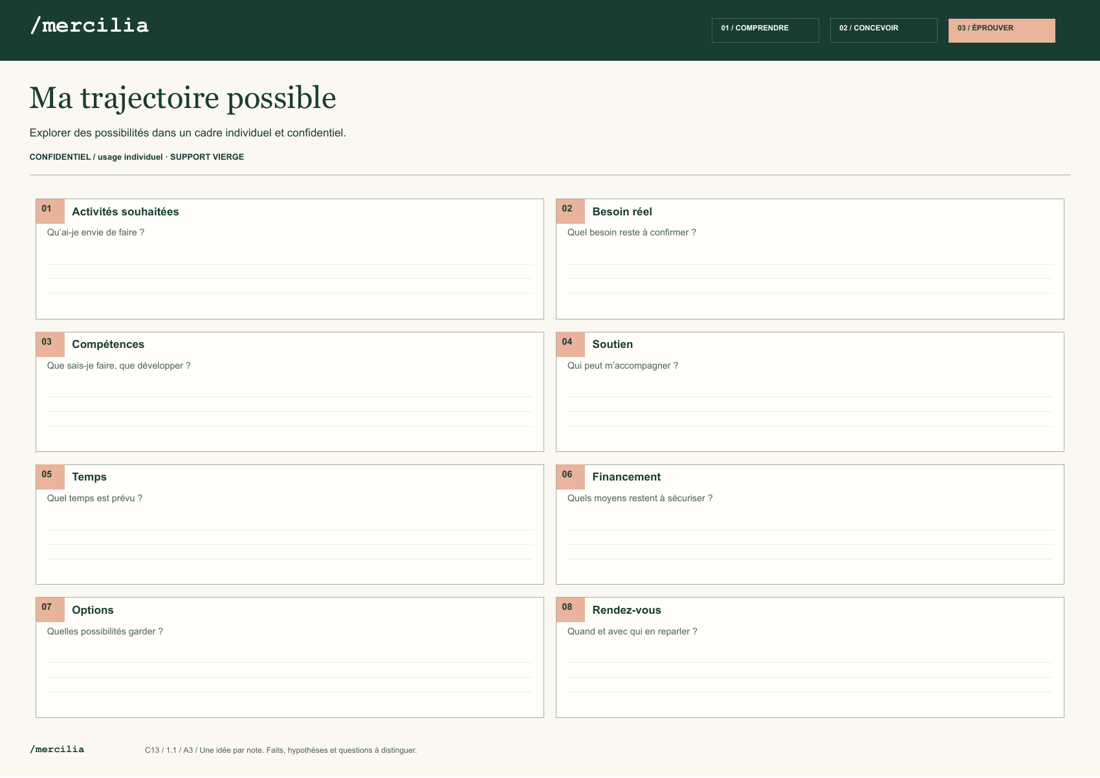
Task: Click the Options note area
Action: pos(290,657)
